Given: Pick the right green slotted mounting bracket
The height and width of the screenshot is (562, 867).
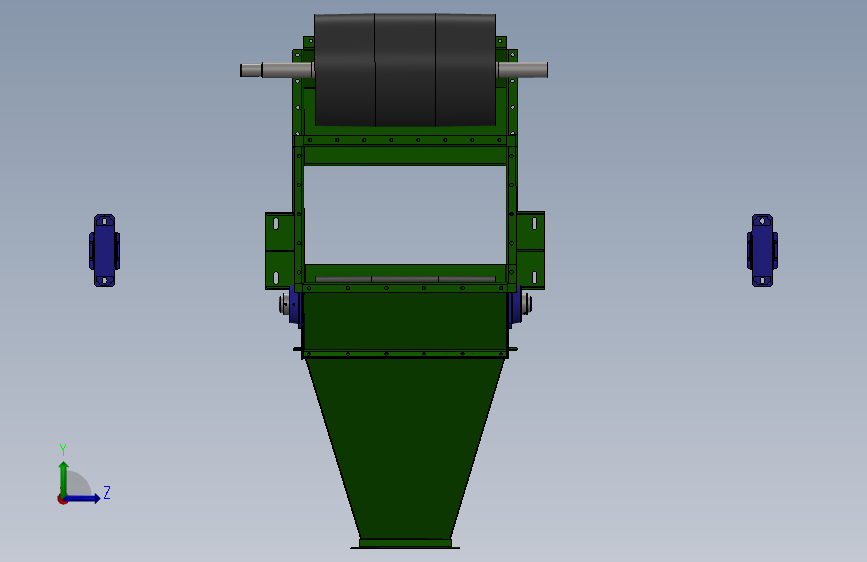Looking at the screenshot, I should coord(531,251).
